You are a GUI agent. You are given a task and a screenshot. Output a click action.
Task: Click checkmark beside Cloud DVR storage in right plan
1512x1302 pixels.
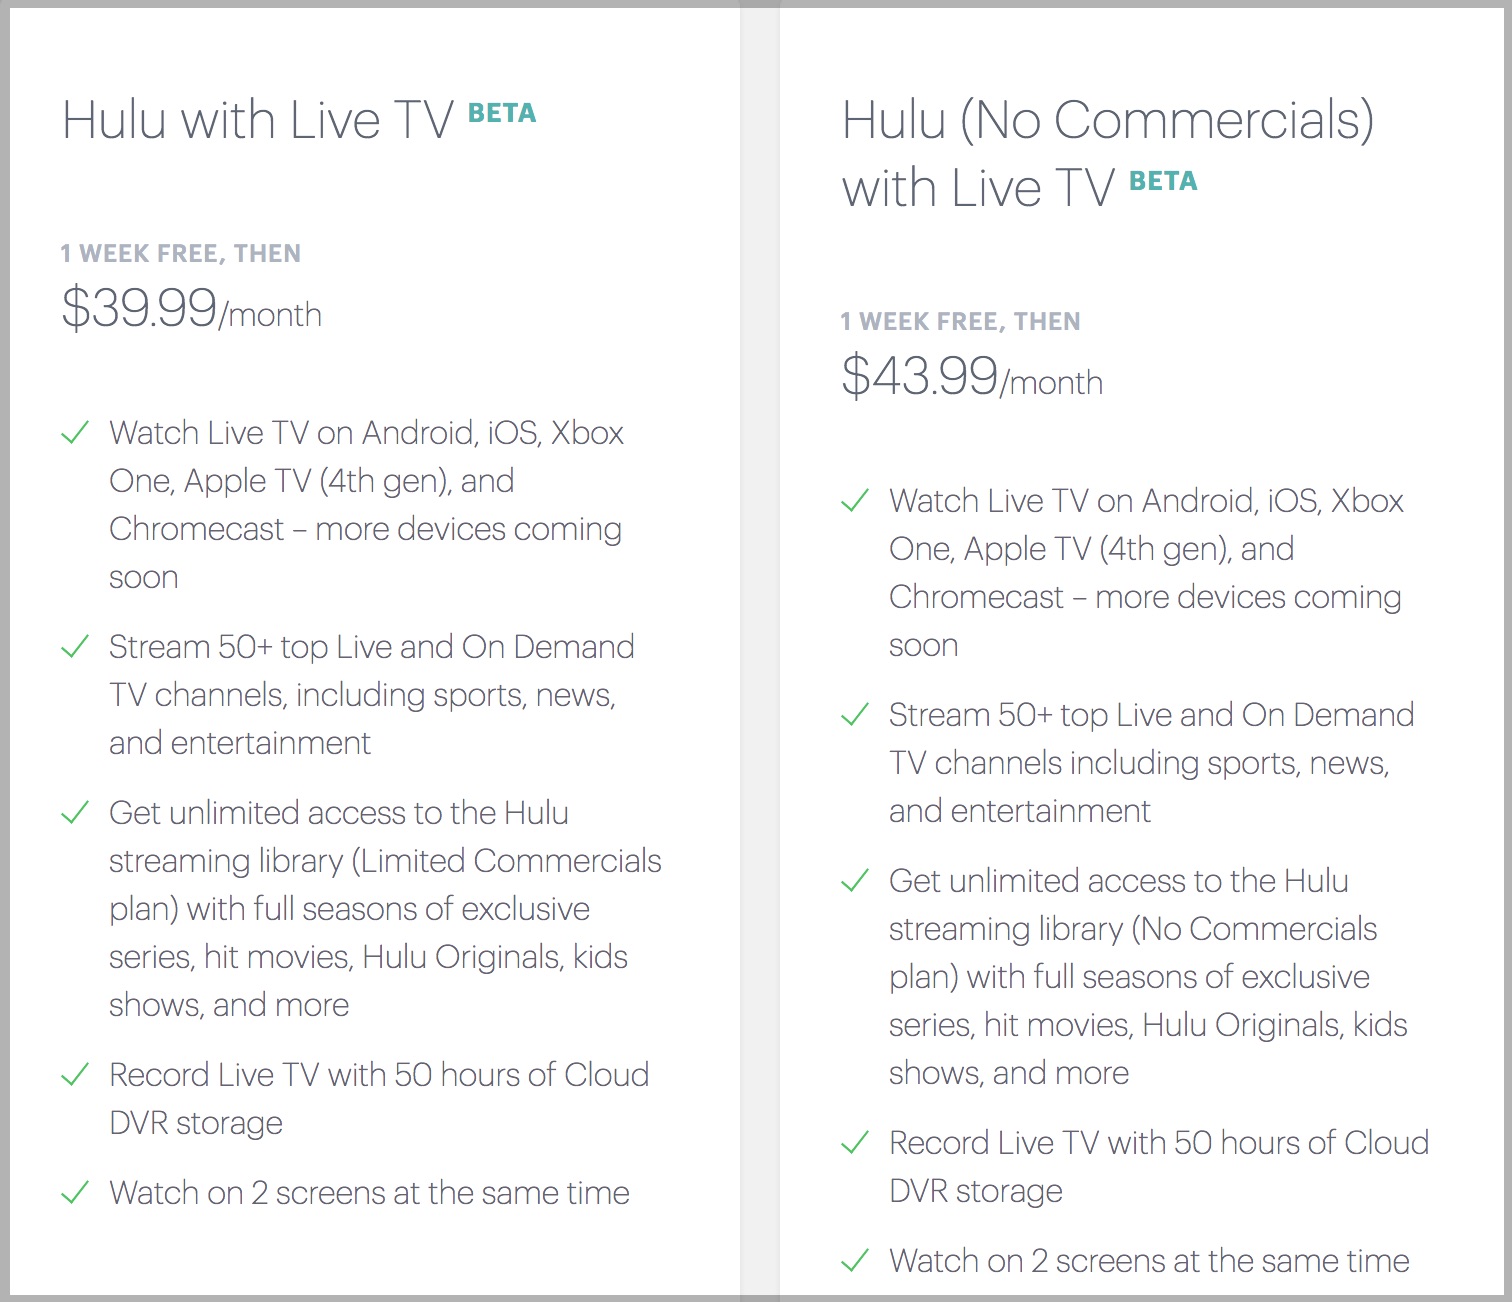855,1143
